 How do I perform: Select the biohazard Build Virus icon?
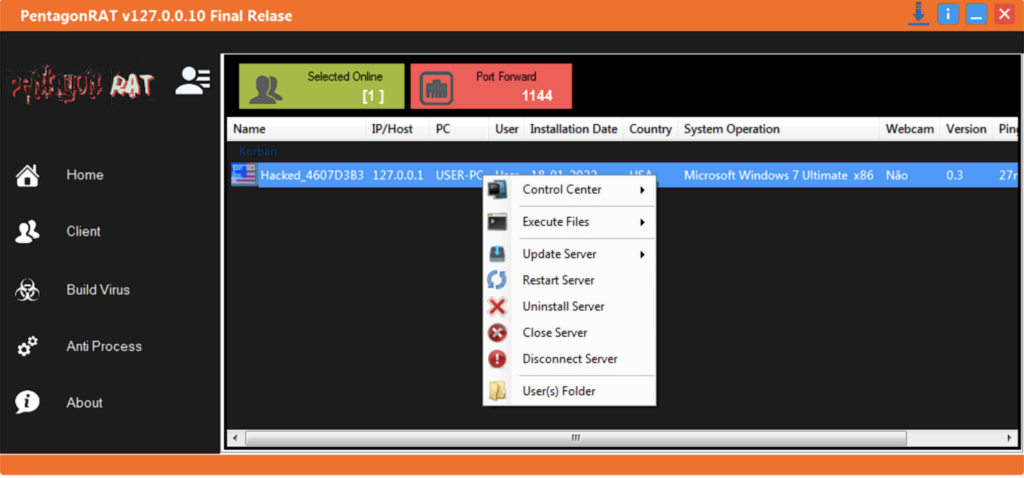pos(27,289)
